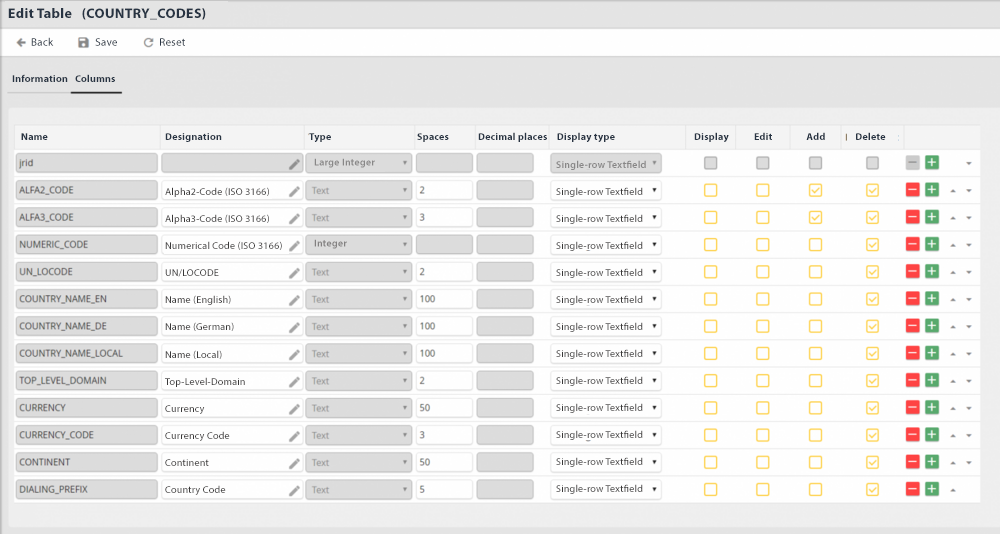Enable Display checkbox for COUNTRY_NAME_EN
Viewport: 1000px width, 534px height.
pos(710,299)
